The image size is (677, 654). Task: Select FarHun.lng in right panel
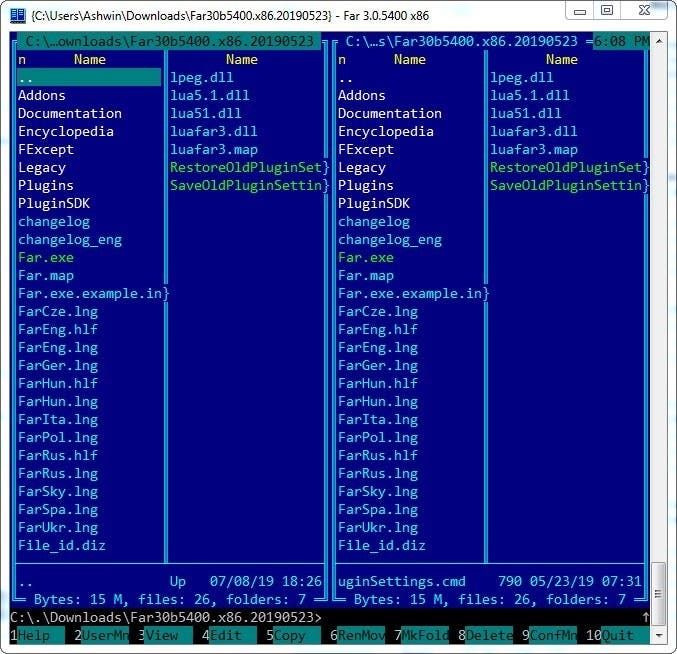point(378,402)
